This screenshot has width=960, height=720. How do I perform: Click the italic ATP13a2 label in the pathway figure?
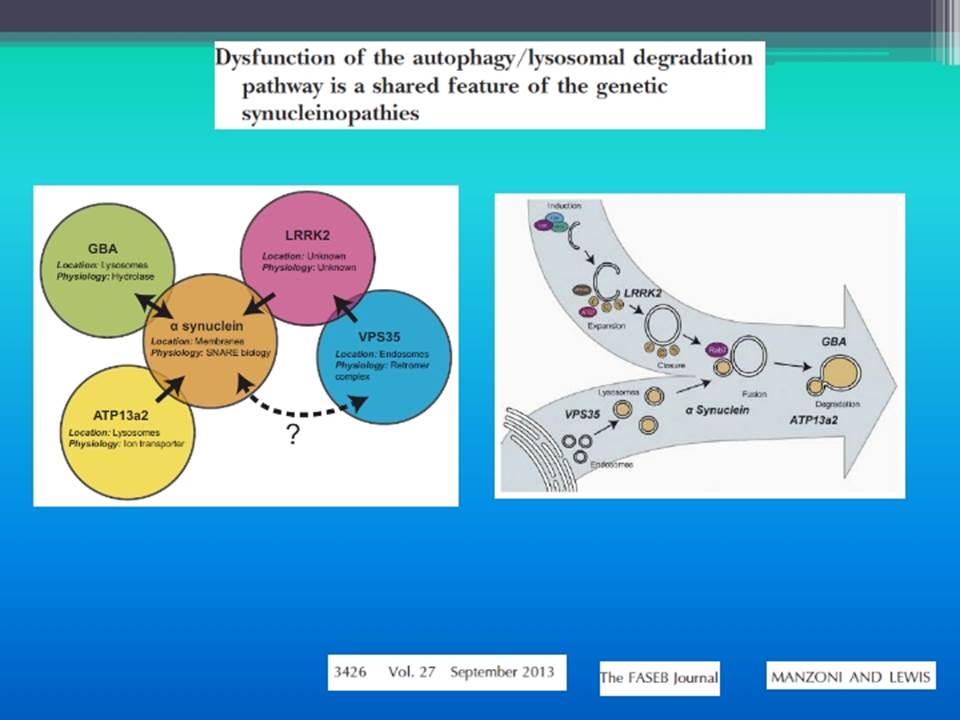814,421
